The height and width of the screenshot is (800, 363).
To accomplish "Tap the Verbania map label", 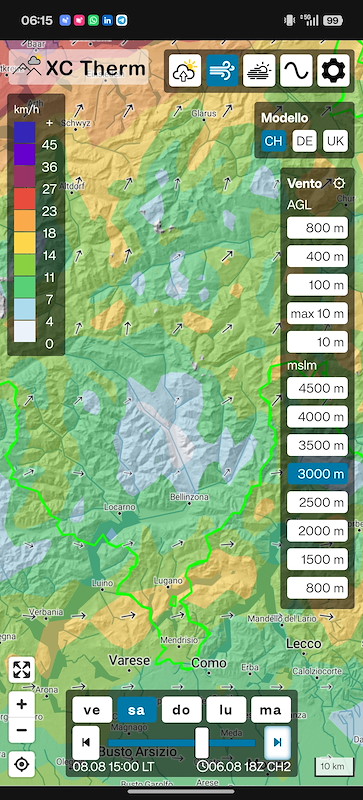I will (x=46, y=611).
